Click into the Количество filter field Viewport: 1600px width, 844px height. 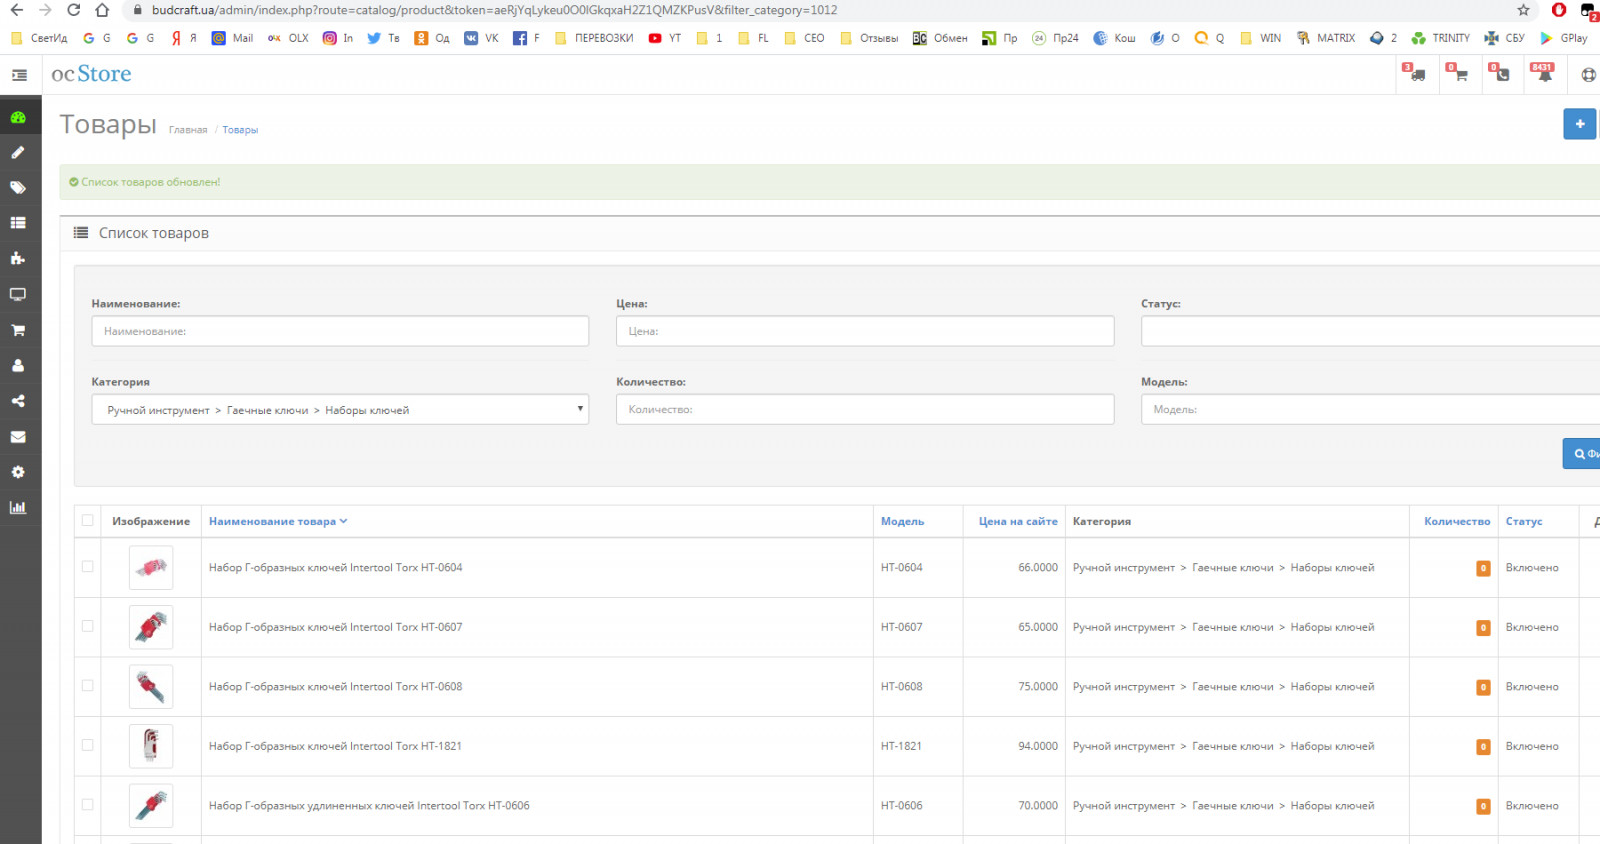pyautogui.click(x=865, y=409)
